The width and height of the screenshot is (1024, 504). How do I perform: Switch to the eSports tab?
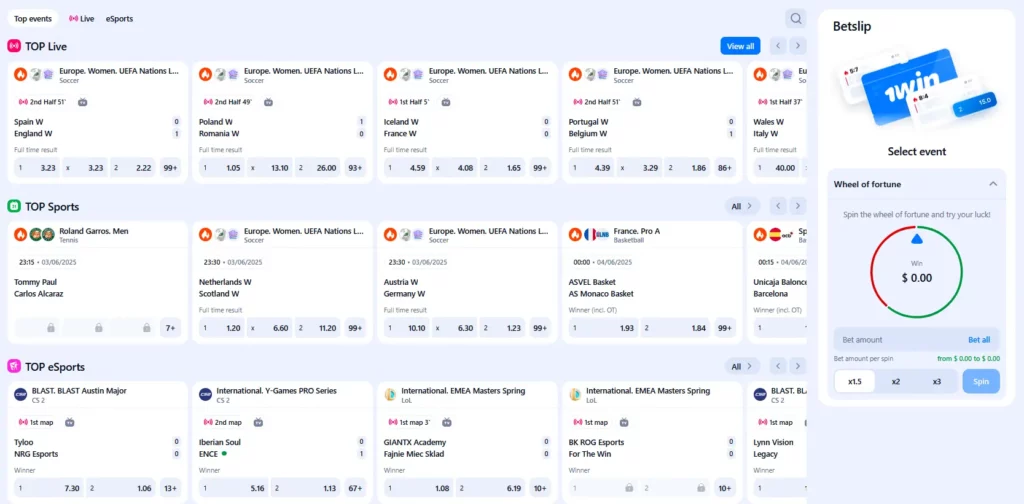point(119,19)
